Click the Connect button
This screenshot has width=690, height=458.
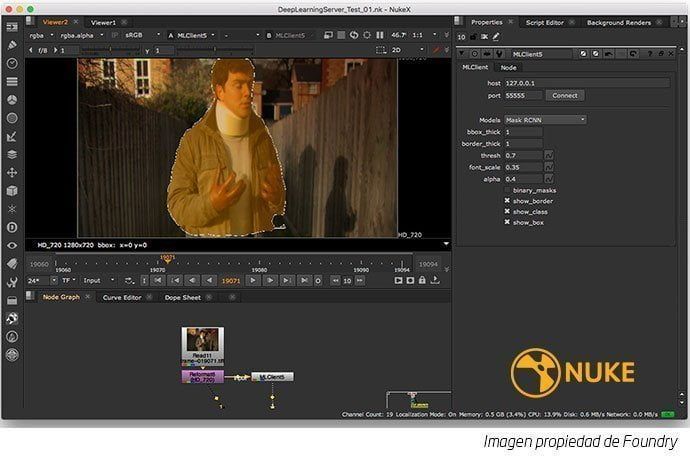pos(565,95)
